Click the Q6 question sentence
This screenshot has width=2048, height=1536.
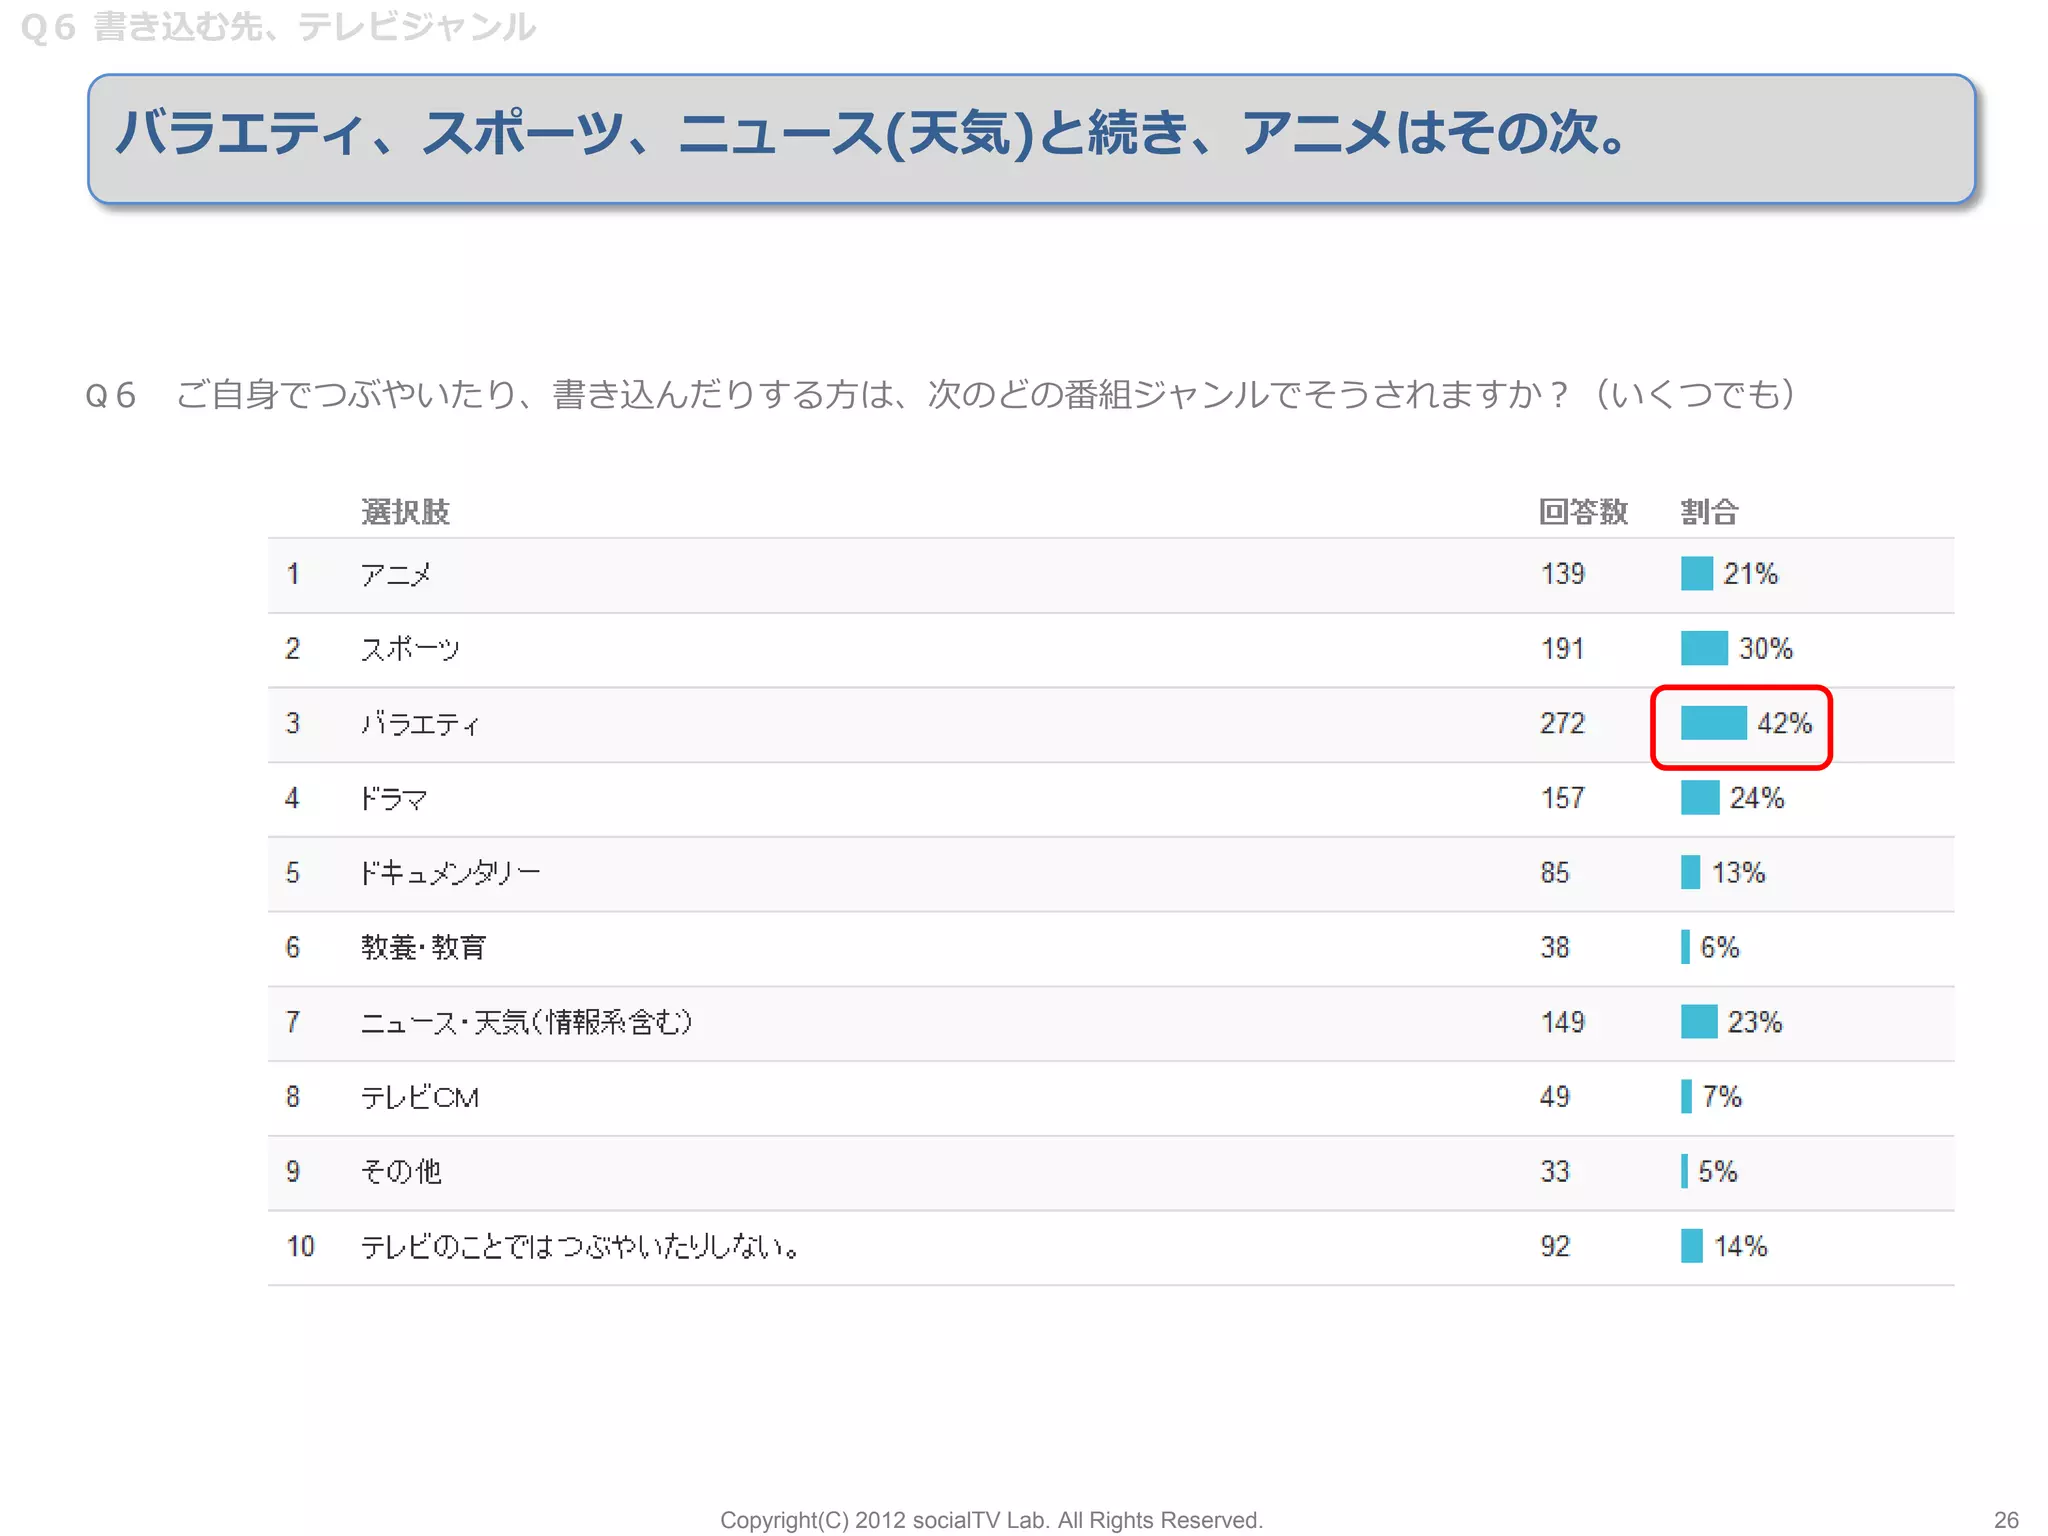point(940,395)
